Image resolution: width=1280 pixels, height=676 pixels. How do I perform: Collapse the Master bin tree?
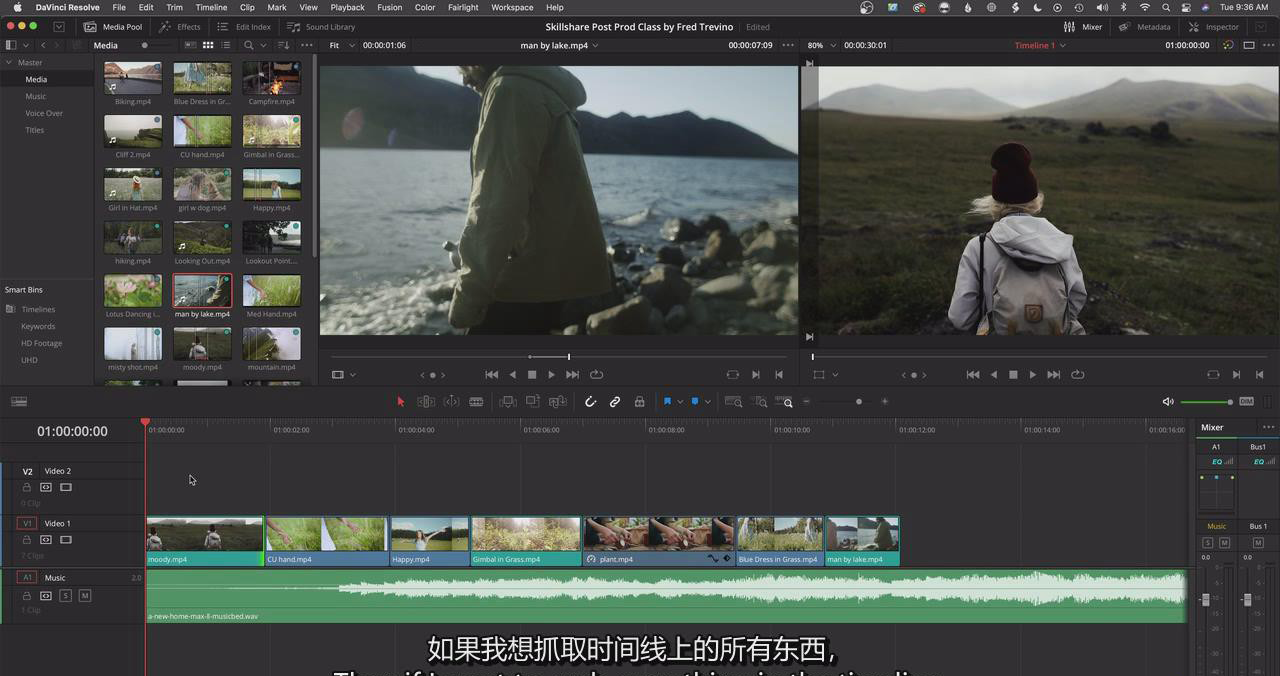pos(9,62)
